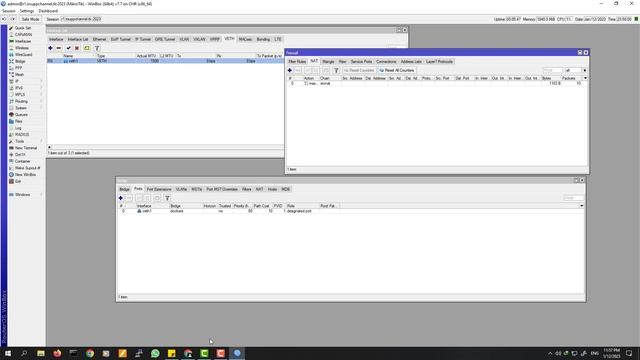The height and width of the screenshot is (360, 640).
Task: Open CAPsMAN from sidebar
Action: (23, 35)
